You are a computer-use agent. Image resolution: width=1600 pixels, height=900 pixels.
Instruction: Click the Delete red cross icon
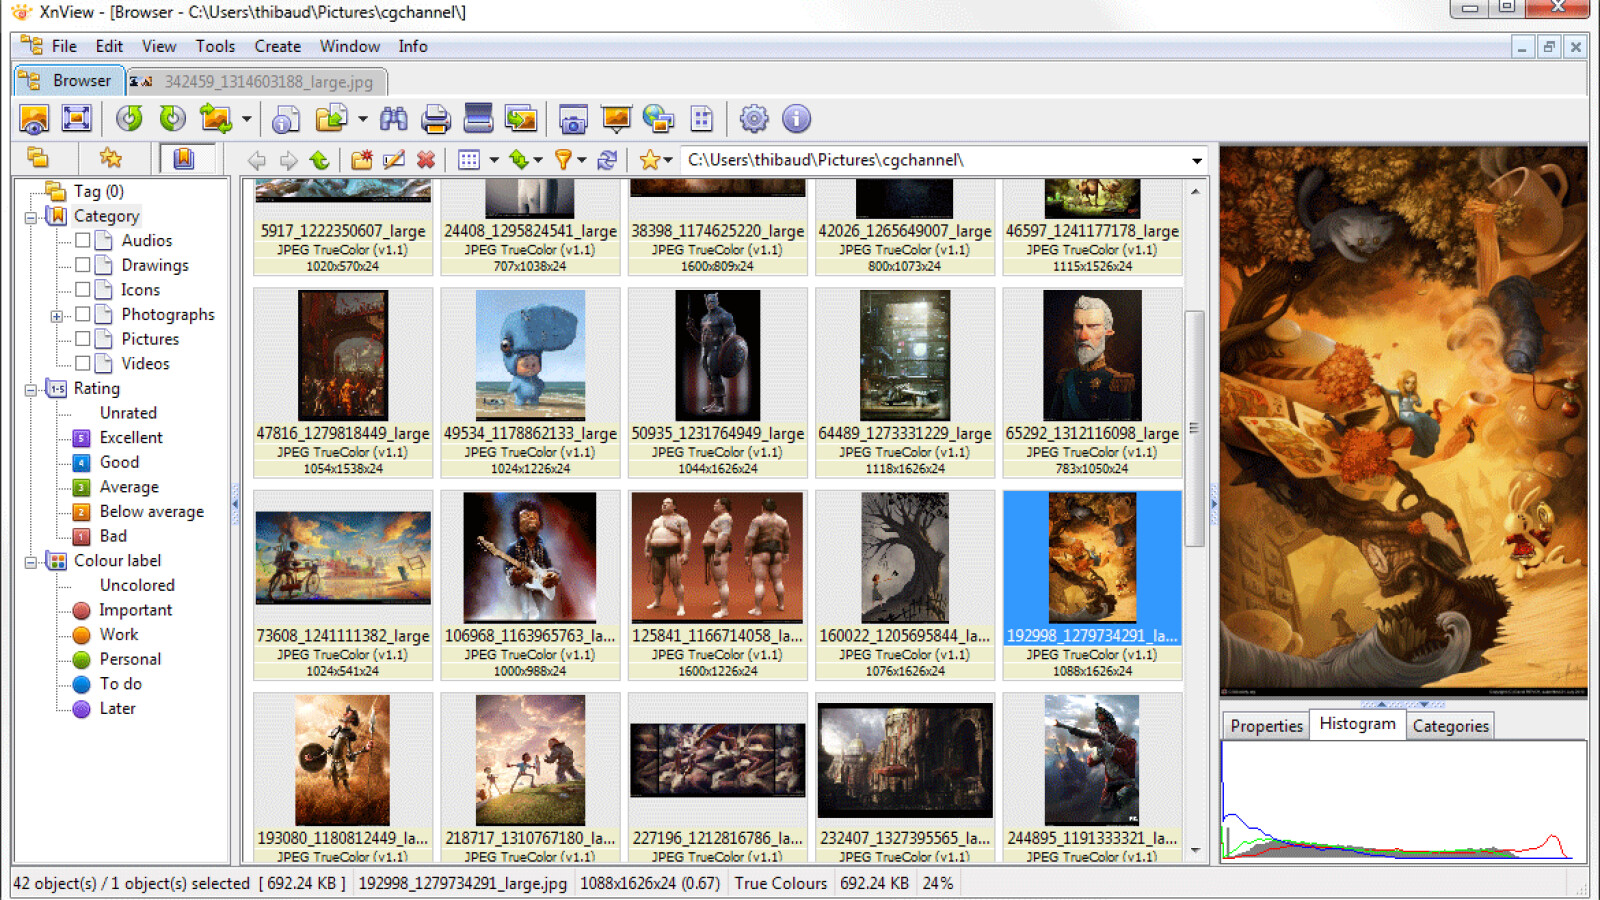point(427,159)
